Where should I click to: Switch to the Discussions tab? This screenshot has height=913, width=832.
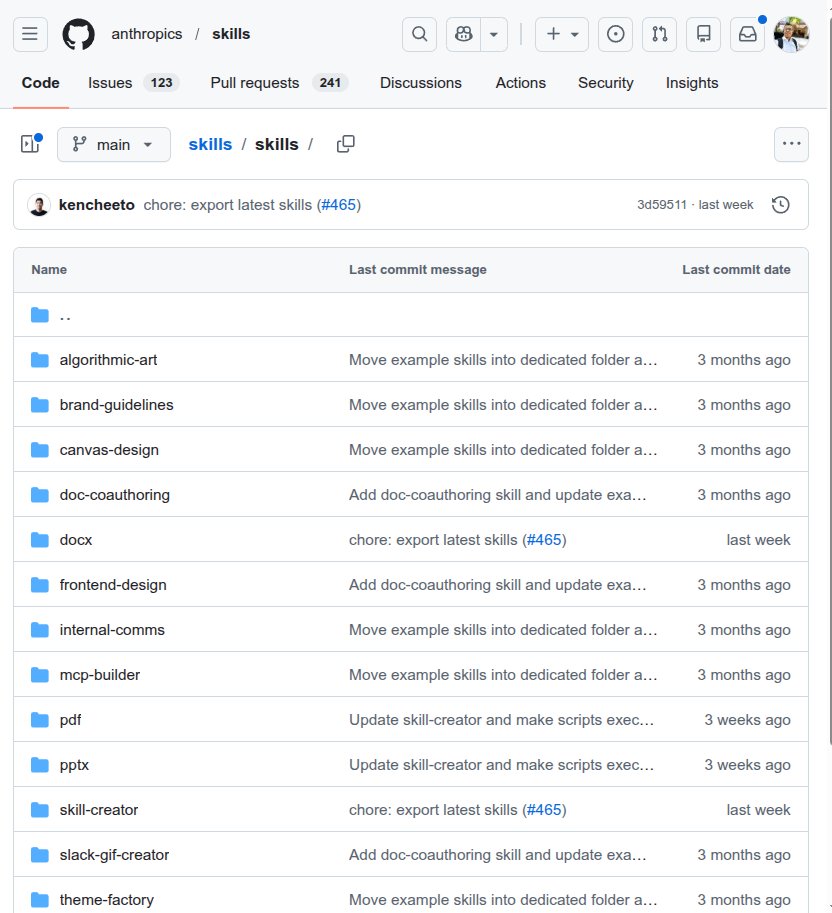[420, 83]
